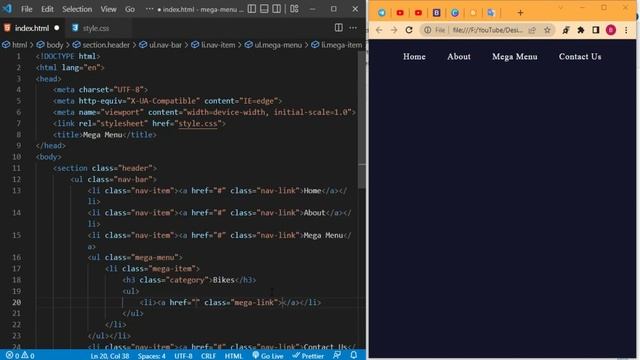This screenshot has height=360, width=640.
Task: Select section.header breadcrumb
Action: click(x=106, y=45)
